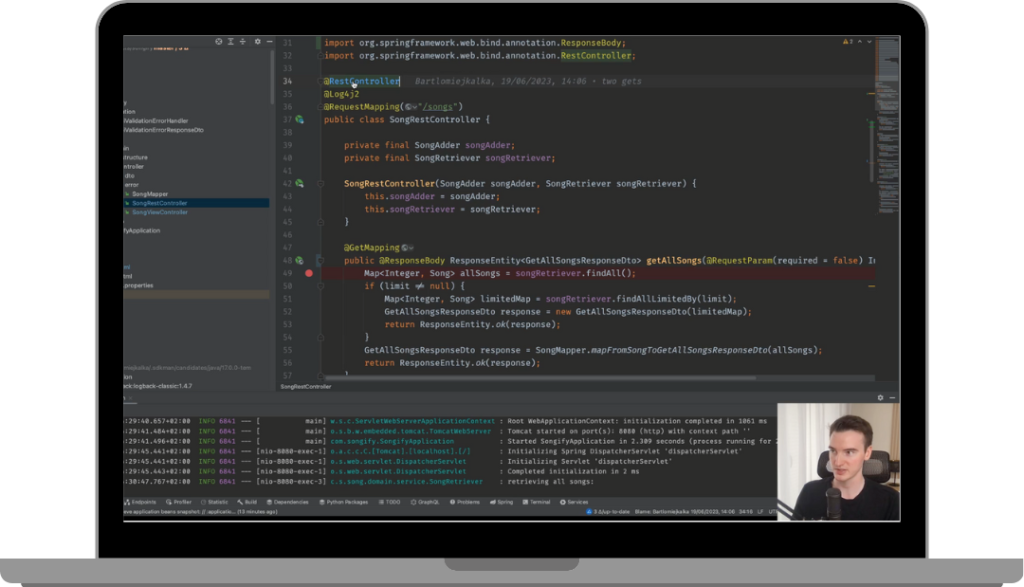
Task: Select SongViewController in the project tree
Action: tap(159, 212)
